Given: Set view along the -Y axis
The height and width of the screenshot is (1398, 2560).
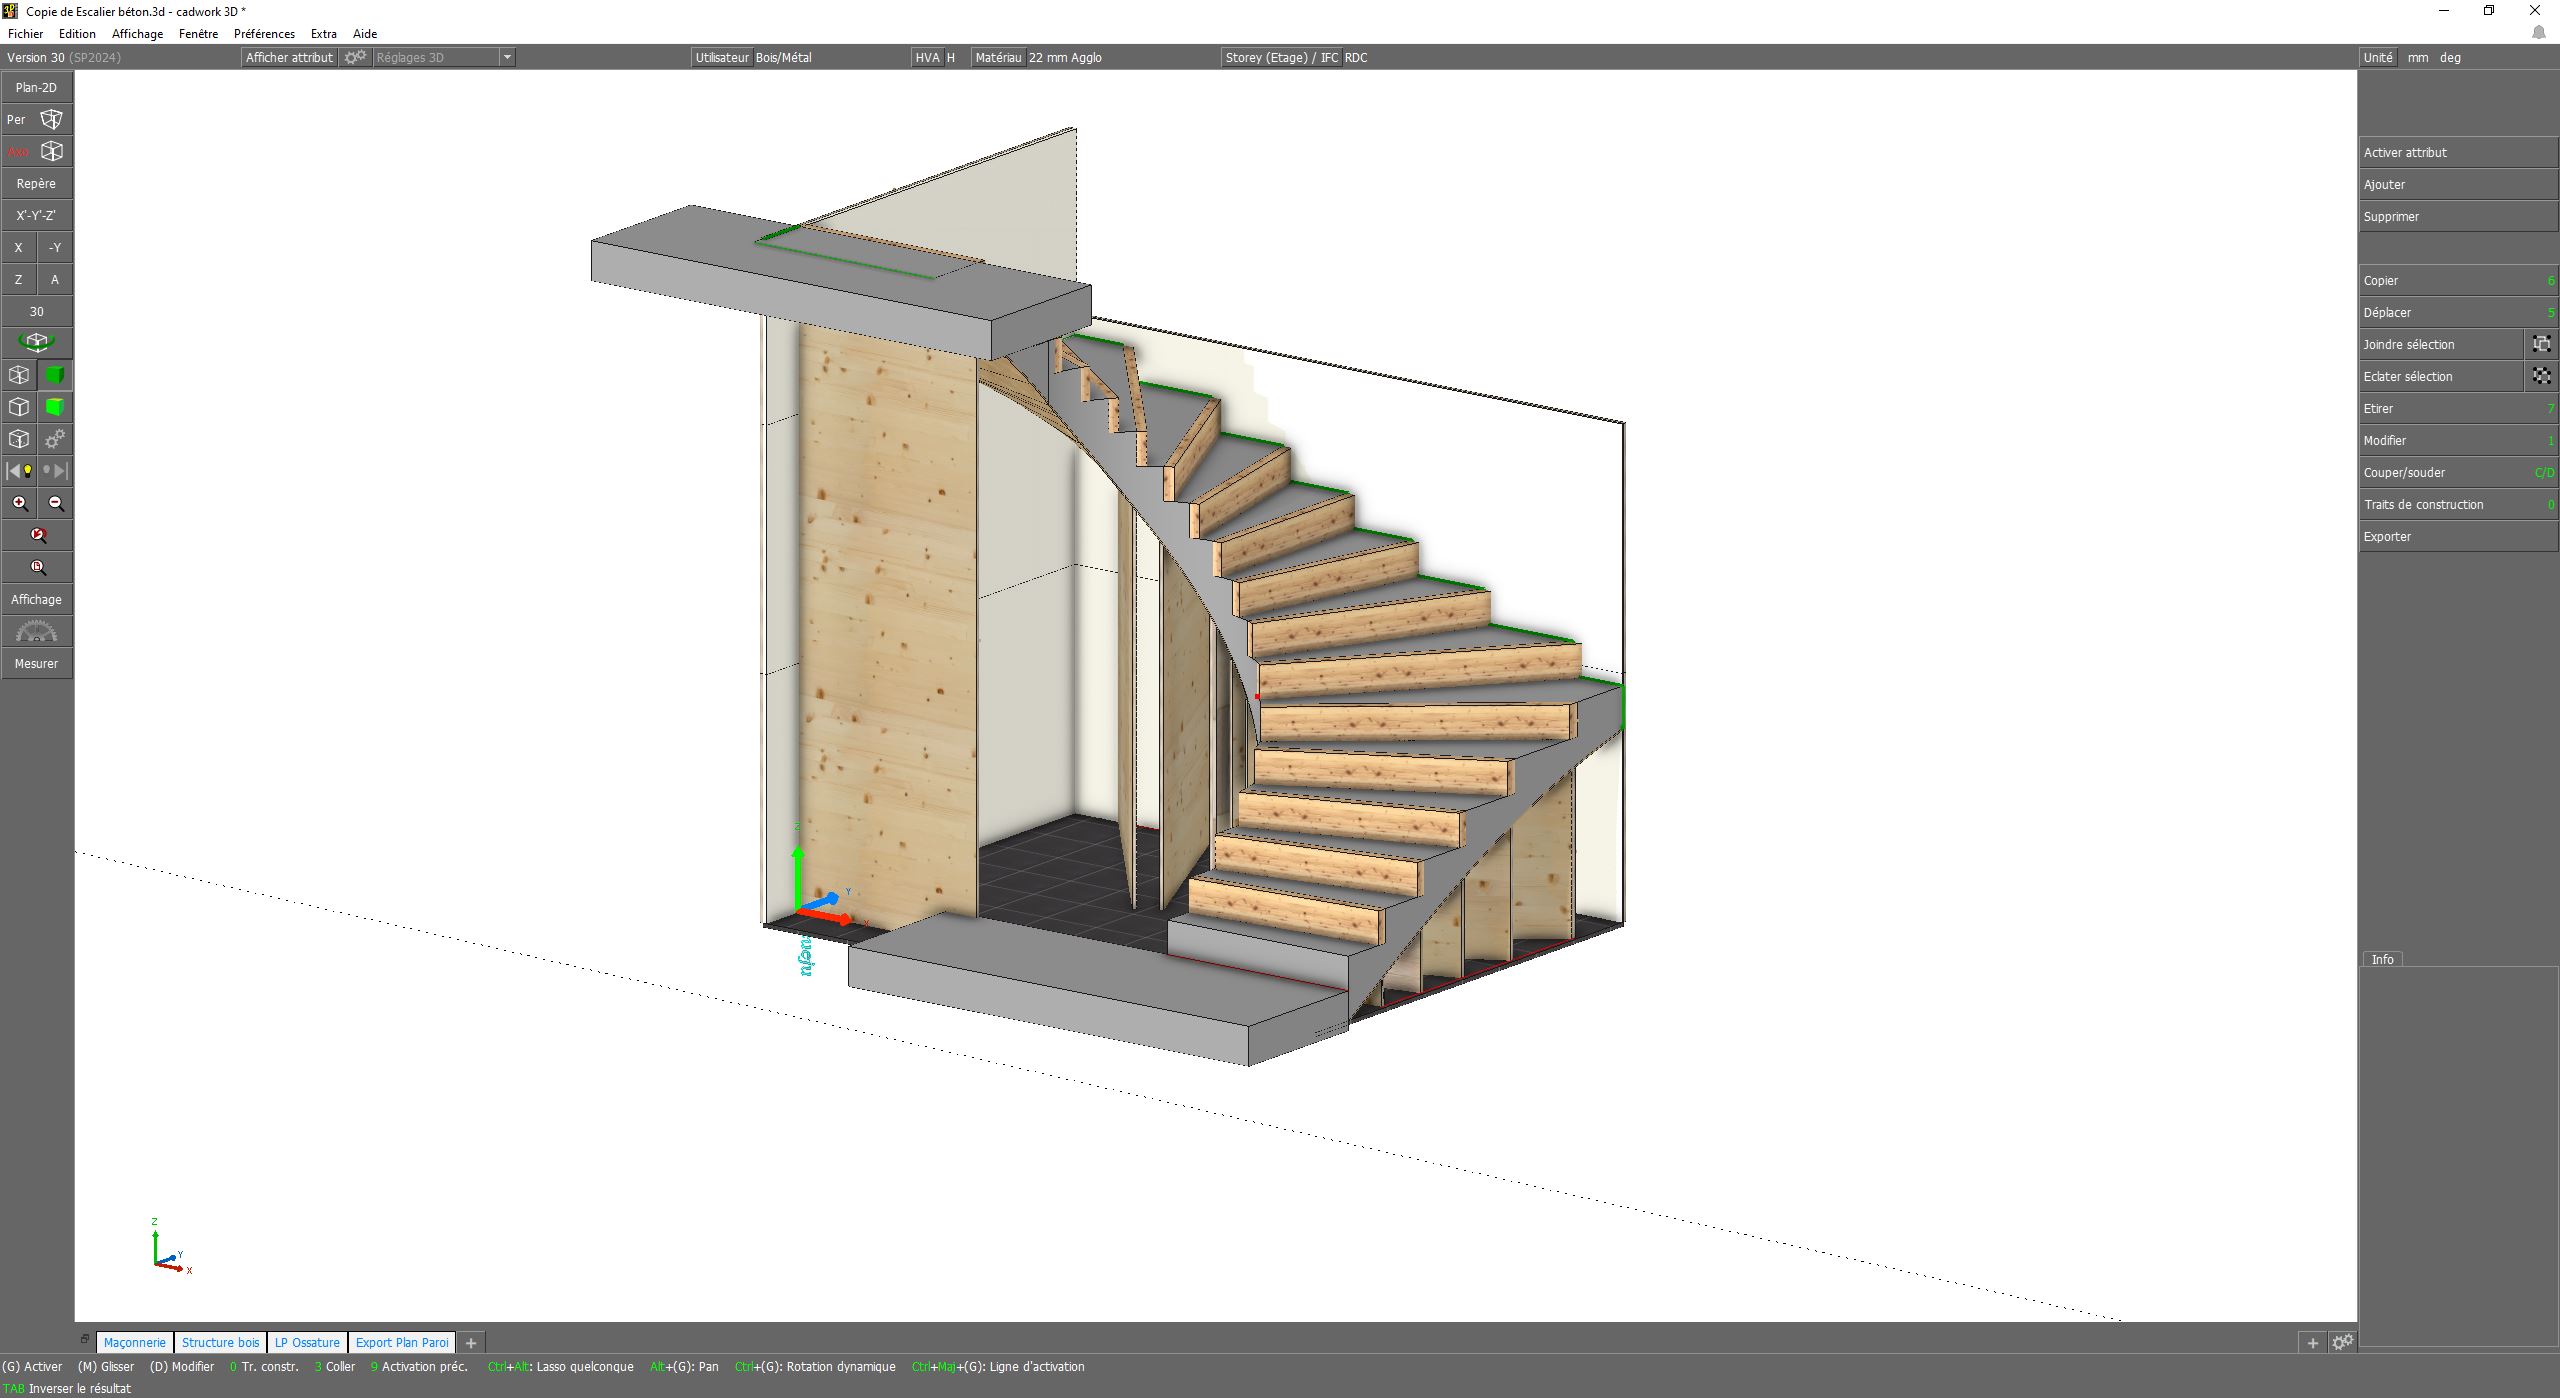Looking at the screenshot, I should coord(55,248).
